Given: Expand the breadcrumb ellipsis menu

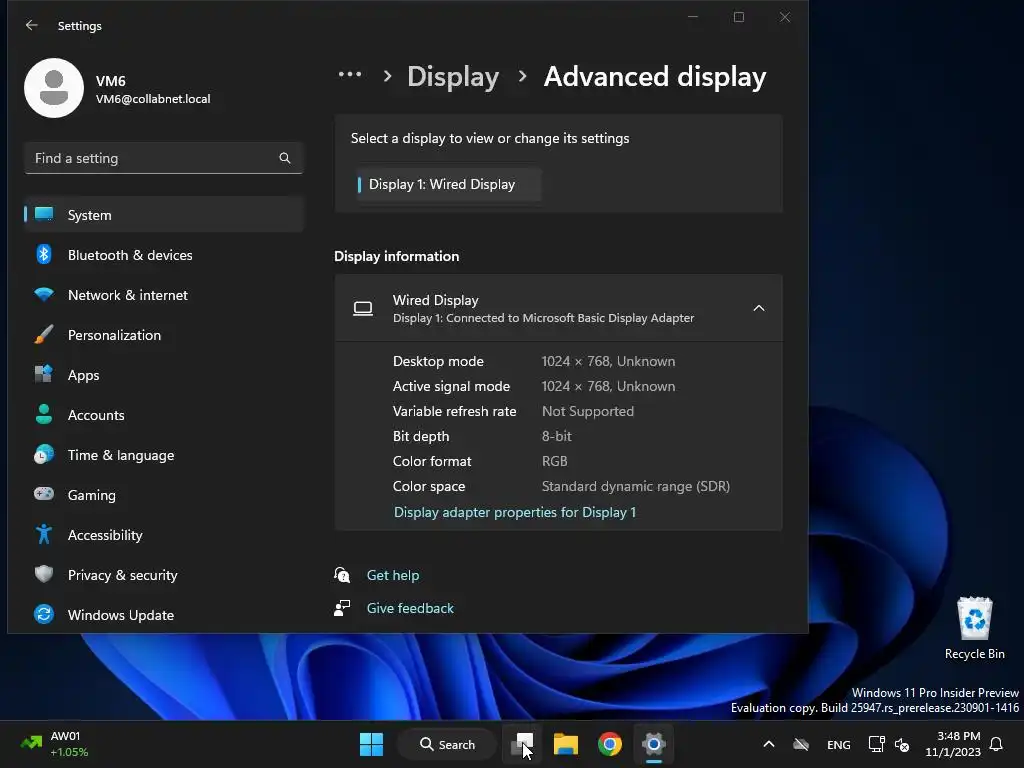Looking at the screenshot, I should (350, 75).
